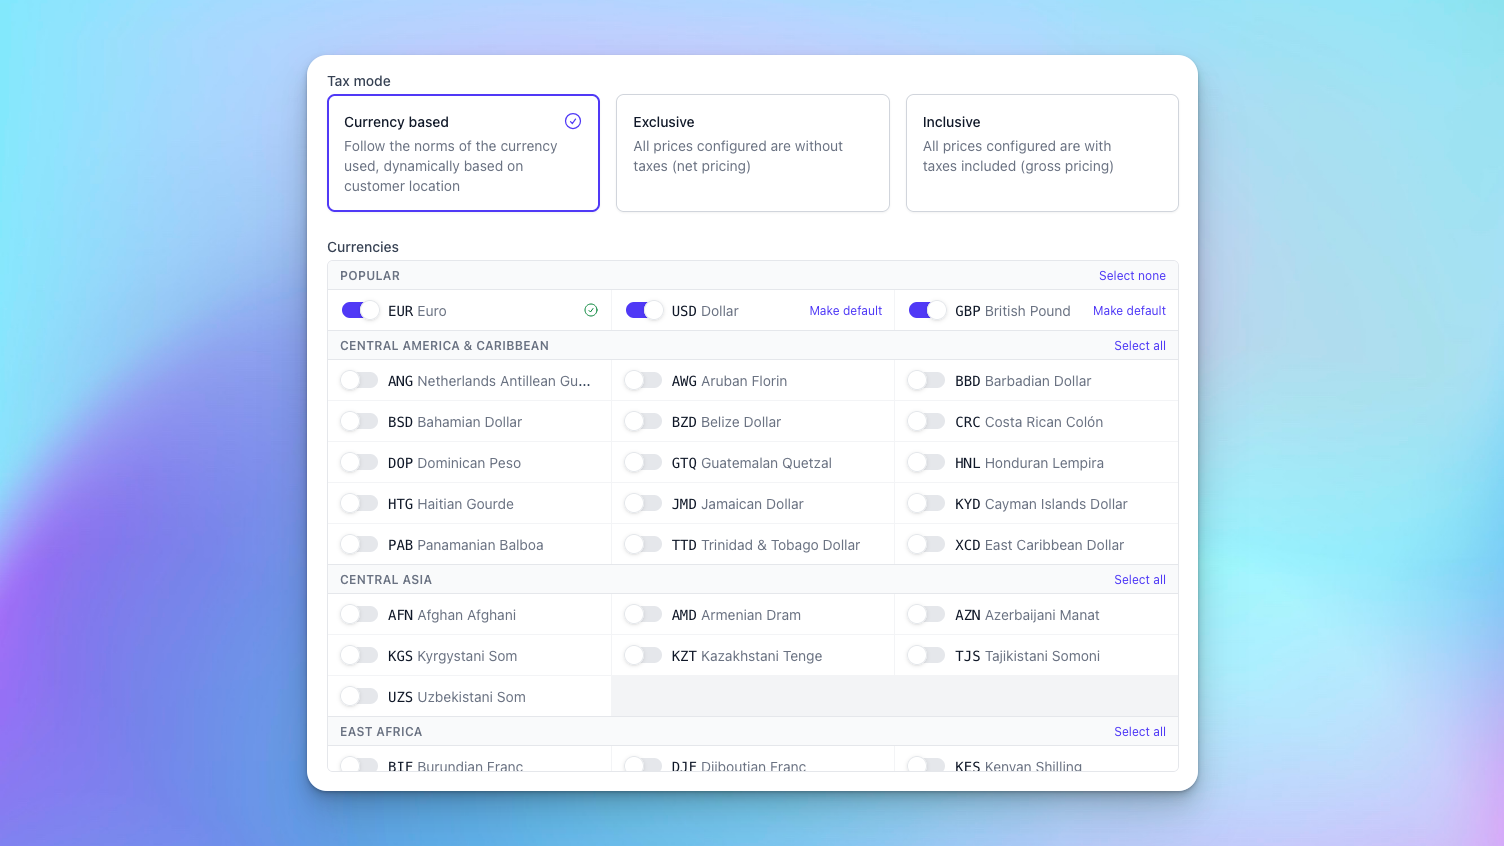Make GBP British Pound the default

pos(1129,311)
